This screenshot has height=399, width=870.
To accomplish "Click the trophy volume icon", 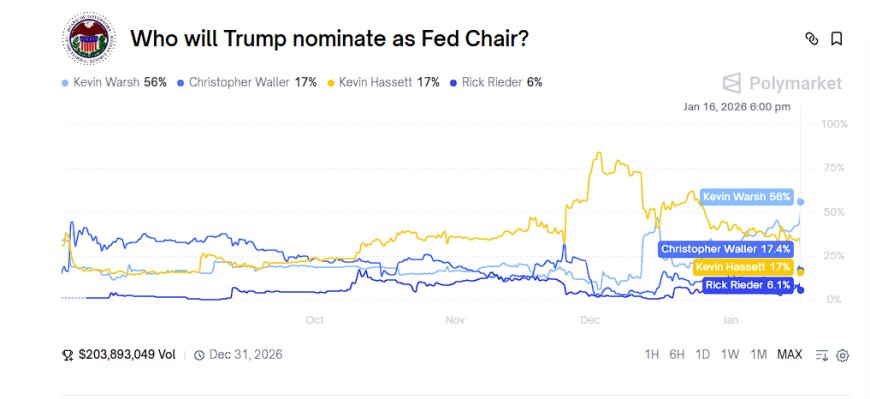I will (68, 355).
